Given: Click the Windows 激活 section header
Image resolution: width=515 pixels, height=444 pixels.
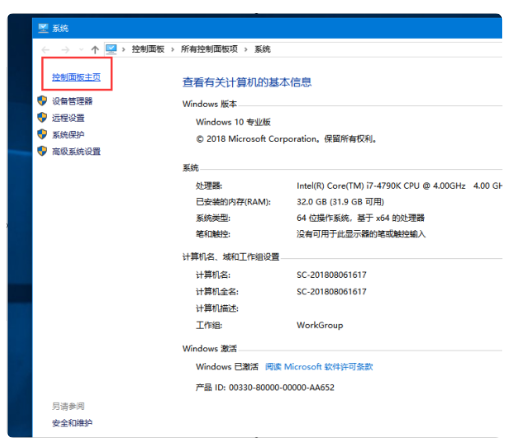Looking at the screenshot, I should [x=210, y=349].
